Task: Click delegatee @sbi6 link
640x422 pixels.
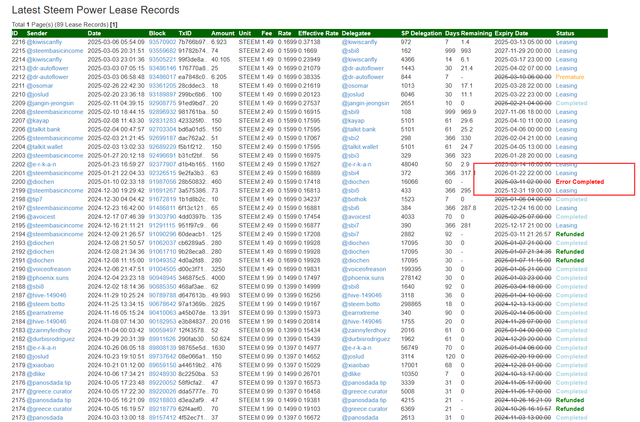Action: coord(350,208)
